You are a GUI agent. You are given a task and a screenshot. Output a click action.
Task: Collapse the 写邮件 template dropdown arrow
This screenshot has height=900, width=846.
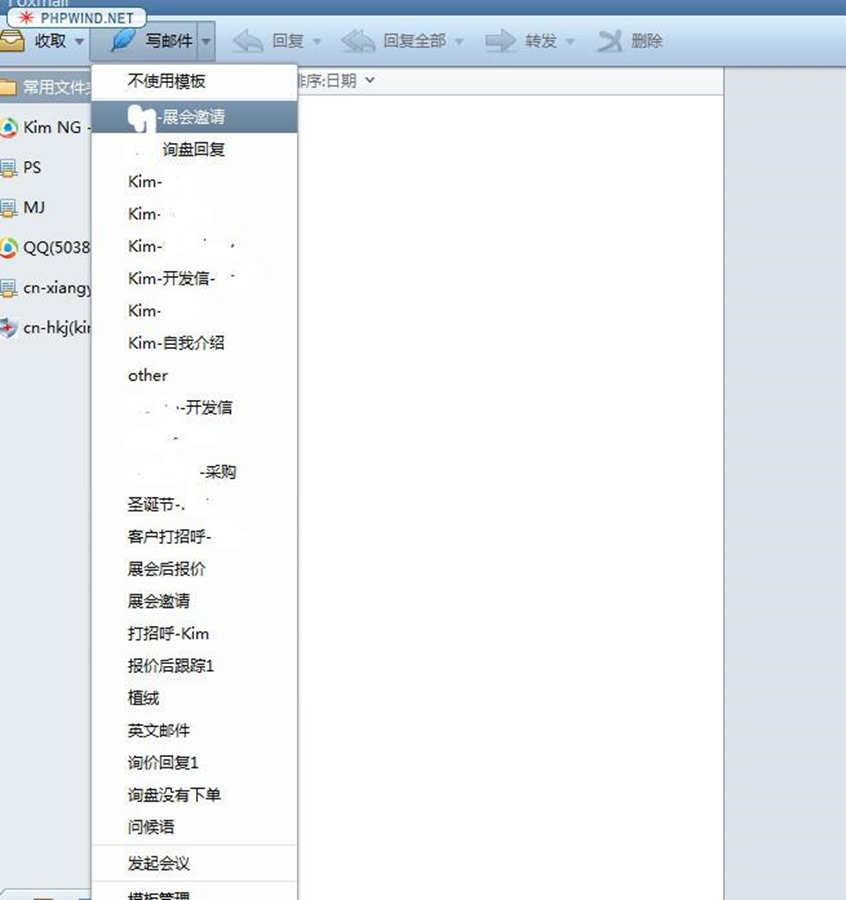tap(205, 42)
